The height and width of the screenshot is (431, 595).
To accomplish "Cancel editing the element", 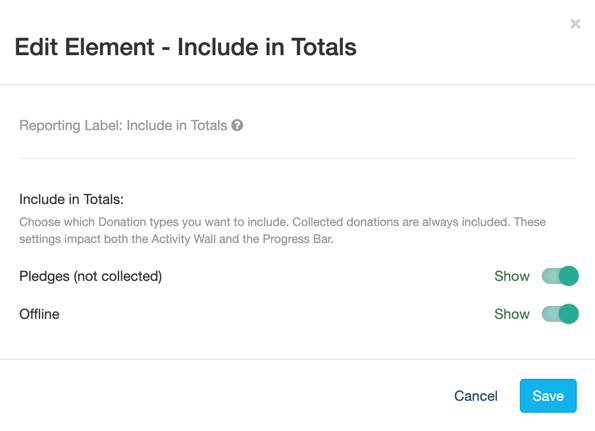I will tap(476, 396).
